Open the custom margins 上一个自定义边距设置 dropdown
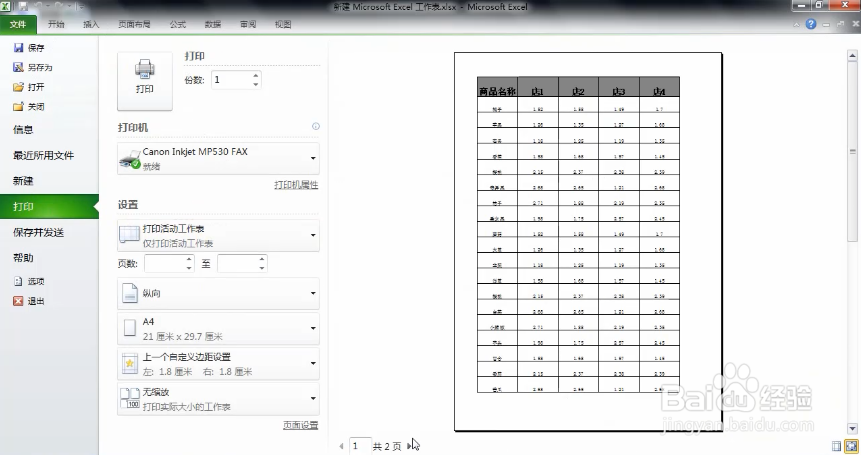 point(219,363)
